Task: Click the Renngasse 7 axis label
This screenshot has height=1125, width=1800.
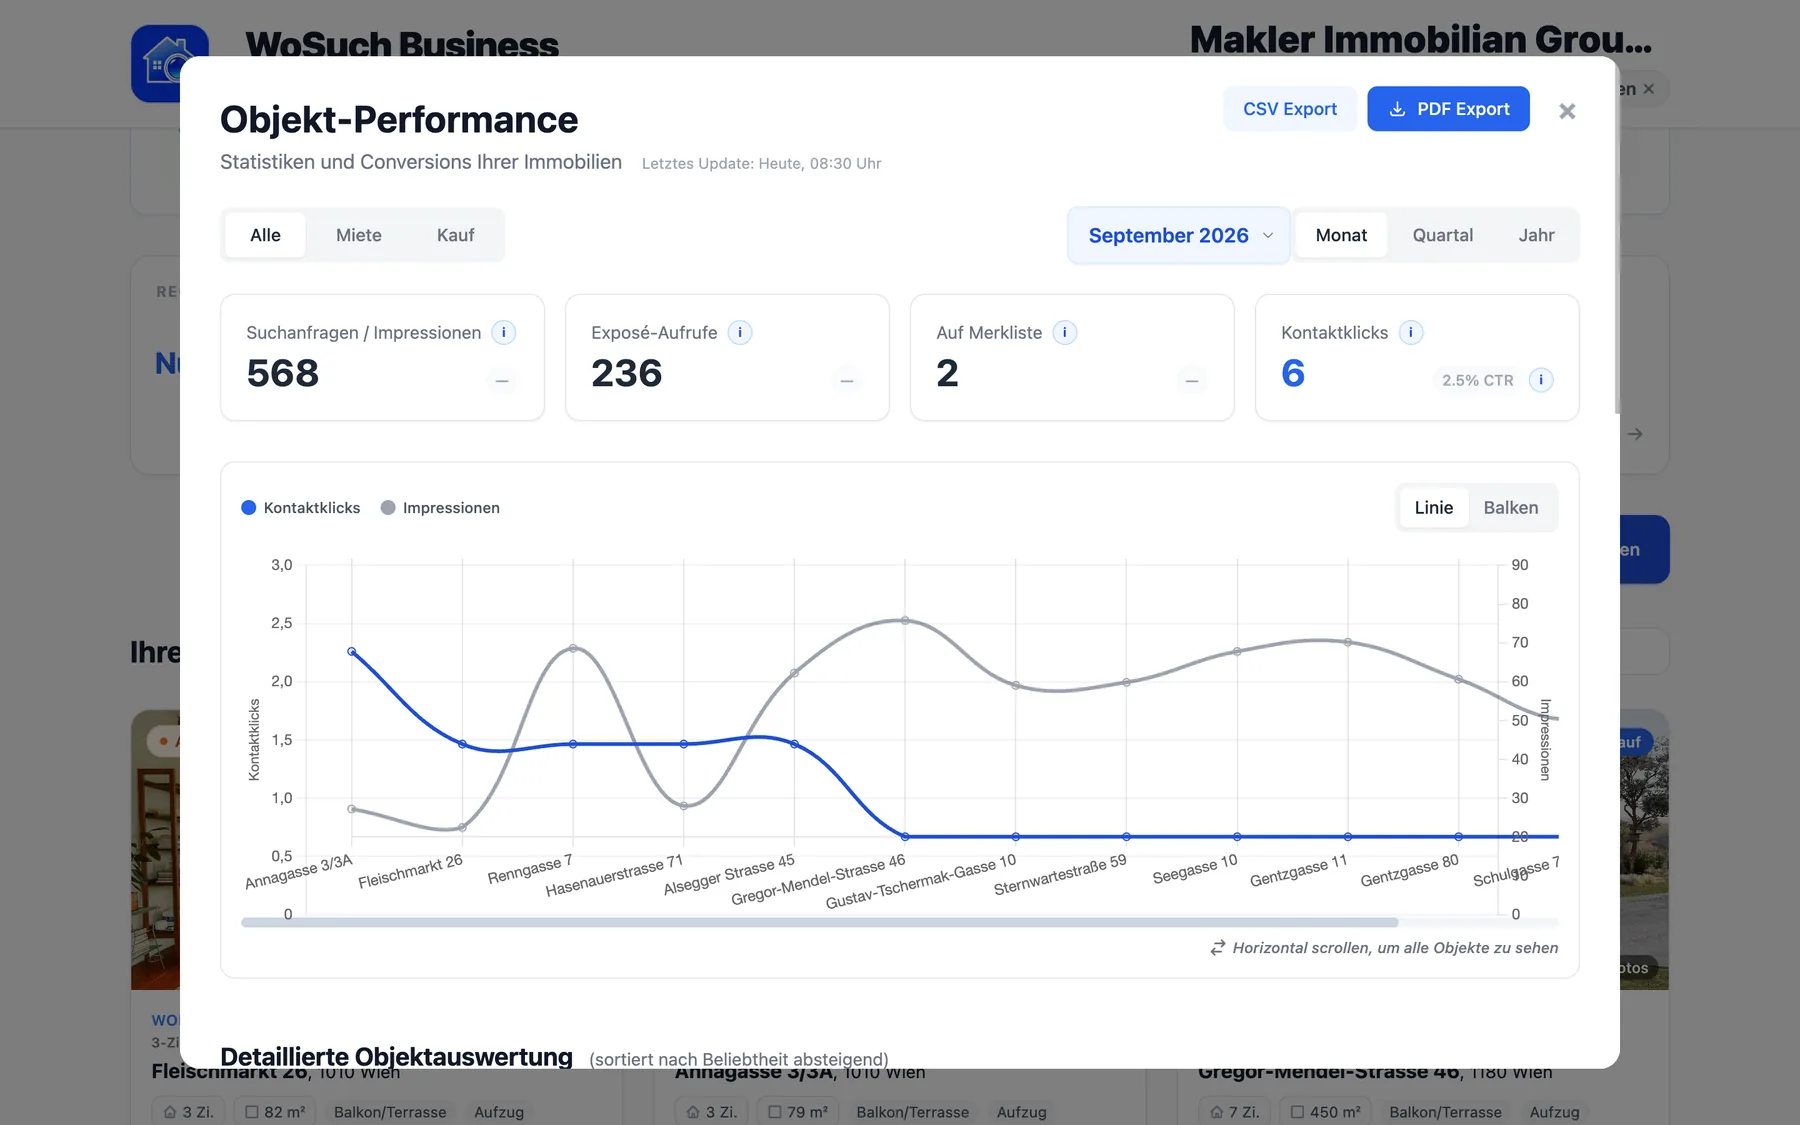Action: [x=531, y=870]
